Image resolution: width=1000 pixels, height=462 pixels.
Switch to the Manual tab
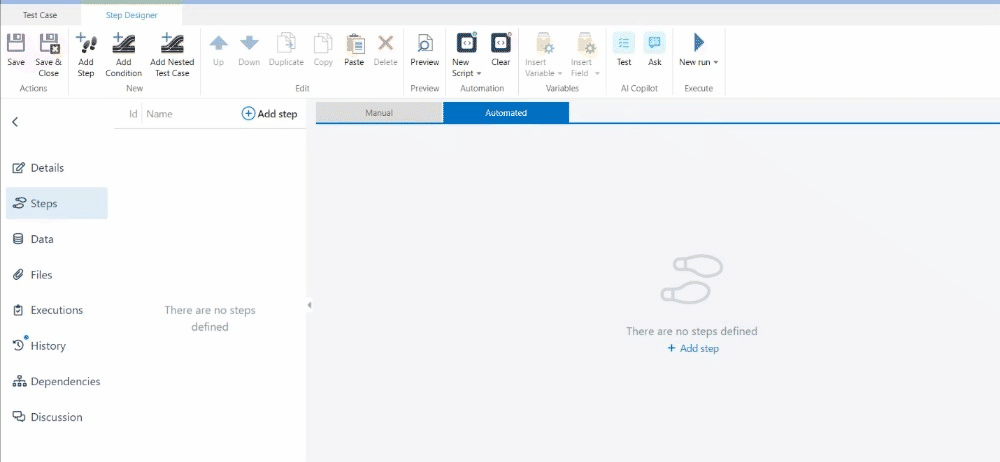379,113
